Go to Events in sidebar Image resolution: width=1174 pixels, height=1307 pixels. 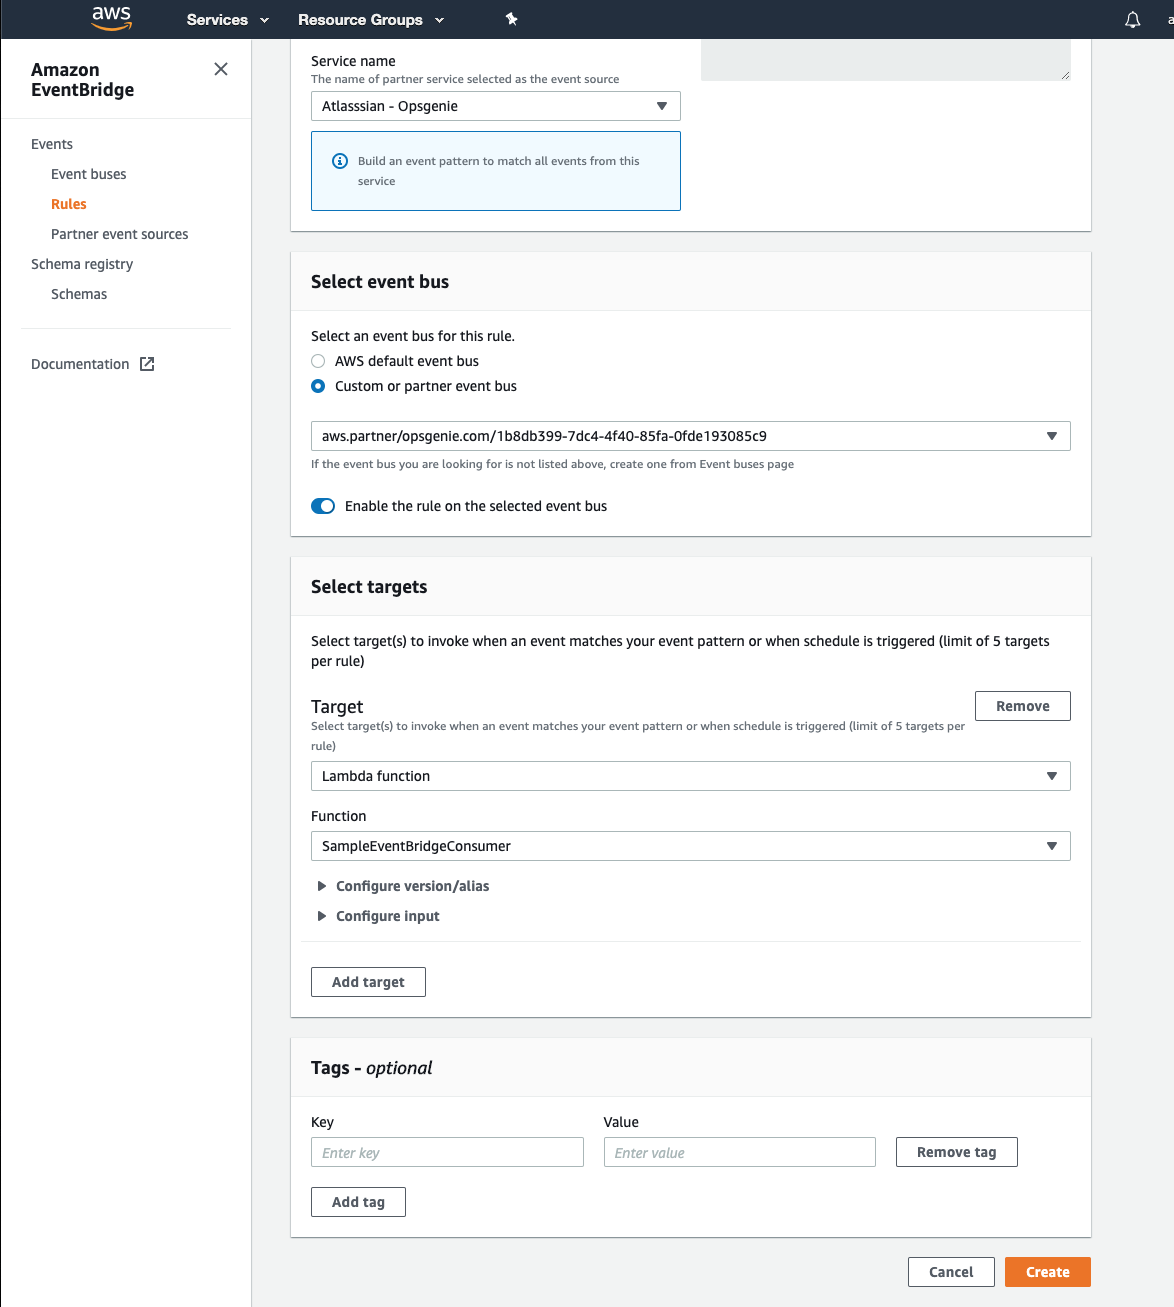click(x=52, y=144)
